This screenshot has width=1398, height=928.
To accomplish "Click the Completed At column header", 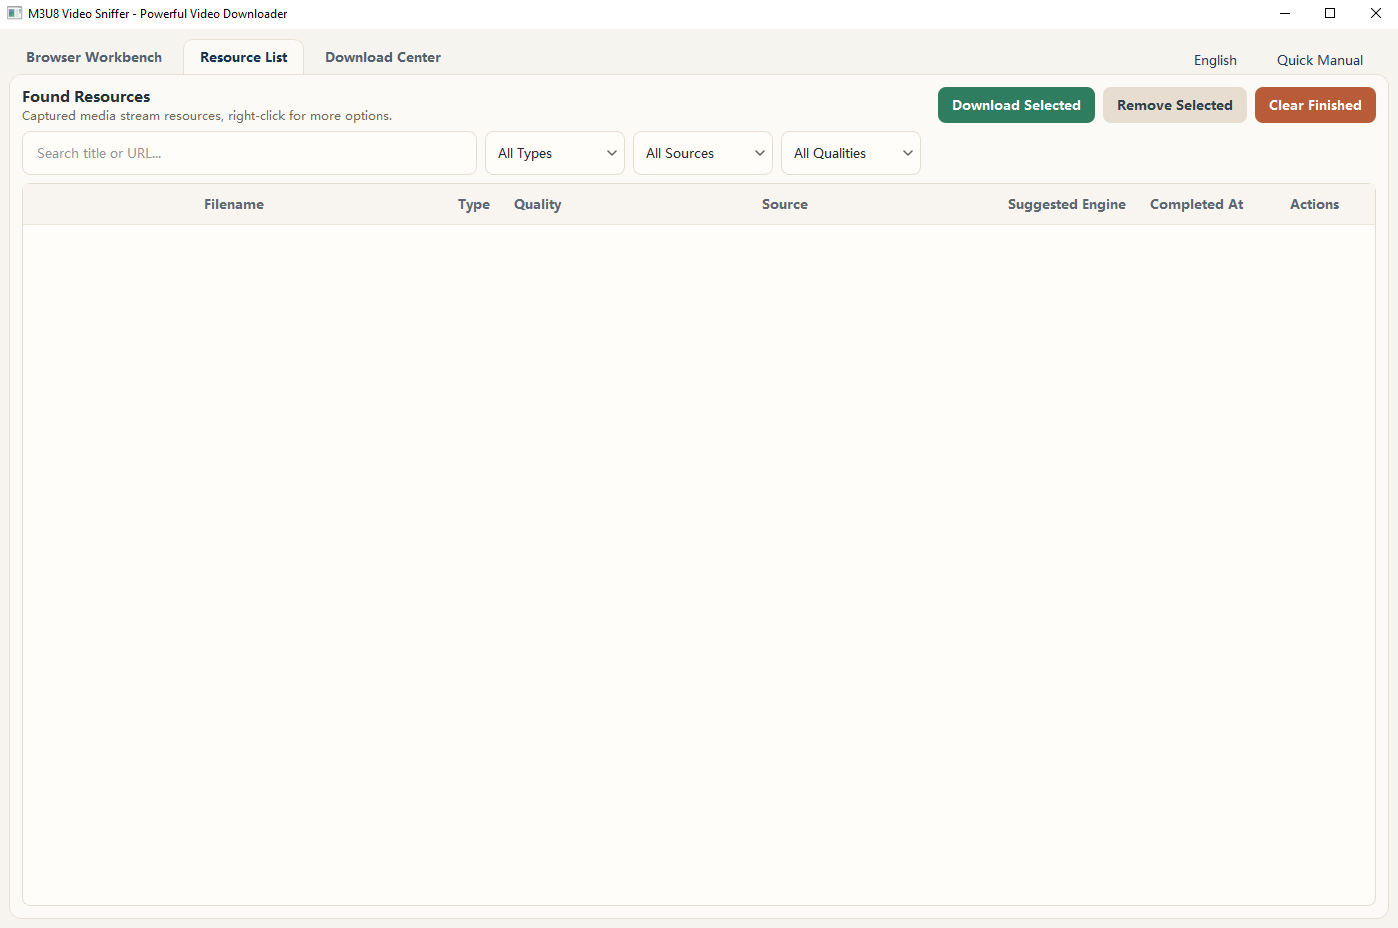I will point(1196,204).
